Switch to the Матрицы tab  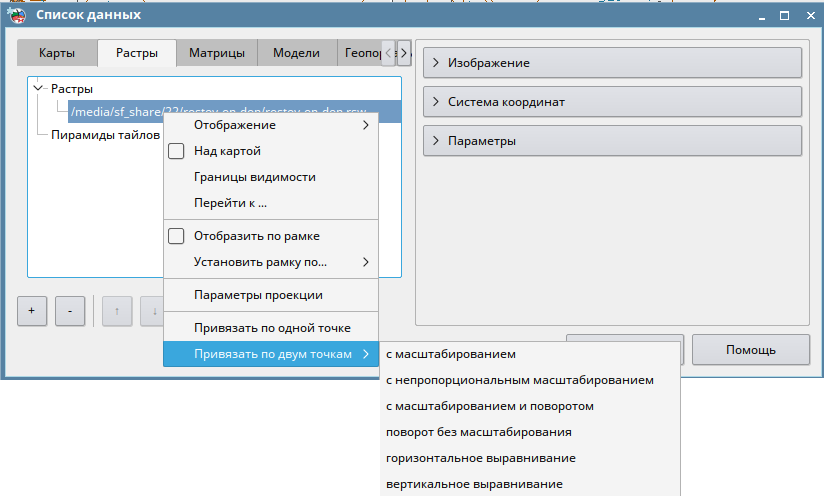click(x=216, y=53)
